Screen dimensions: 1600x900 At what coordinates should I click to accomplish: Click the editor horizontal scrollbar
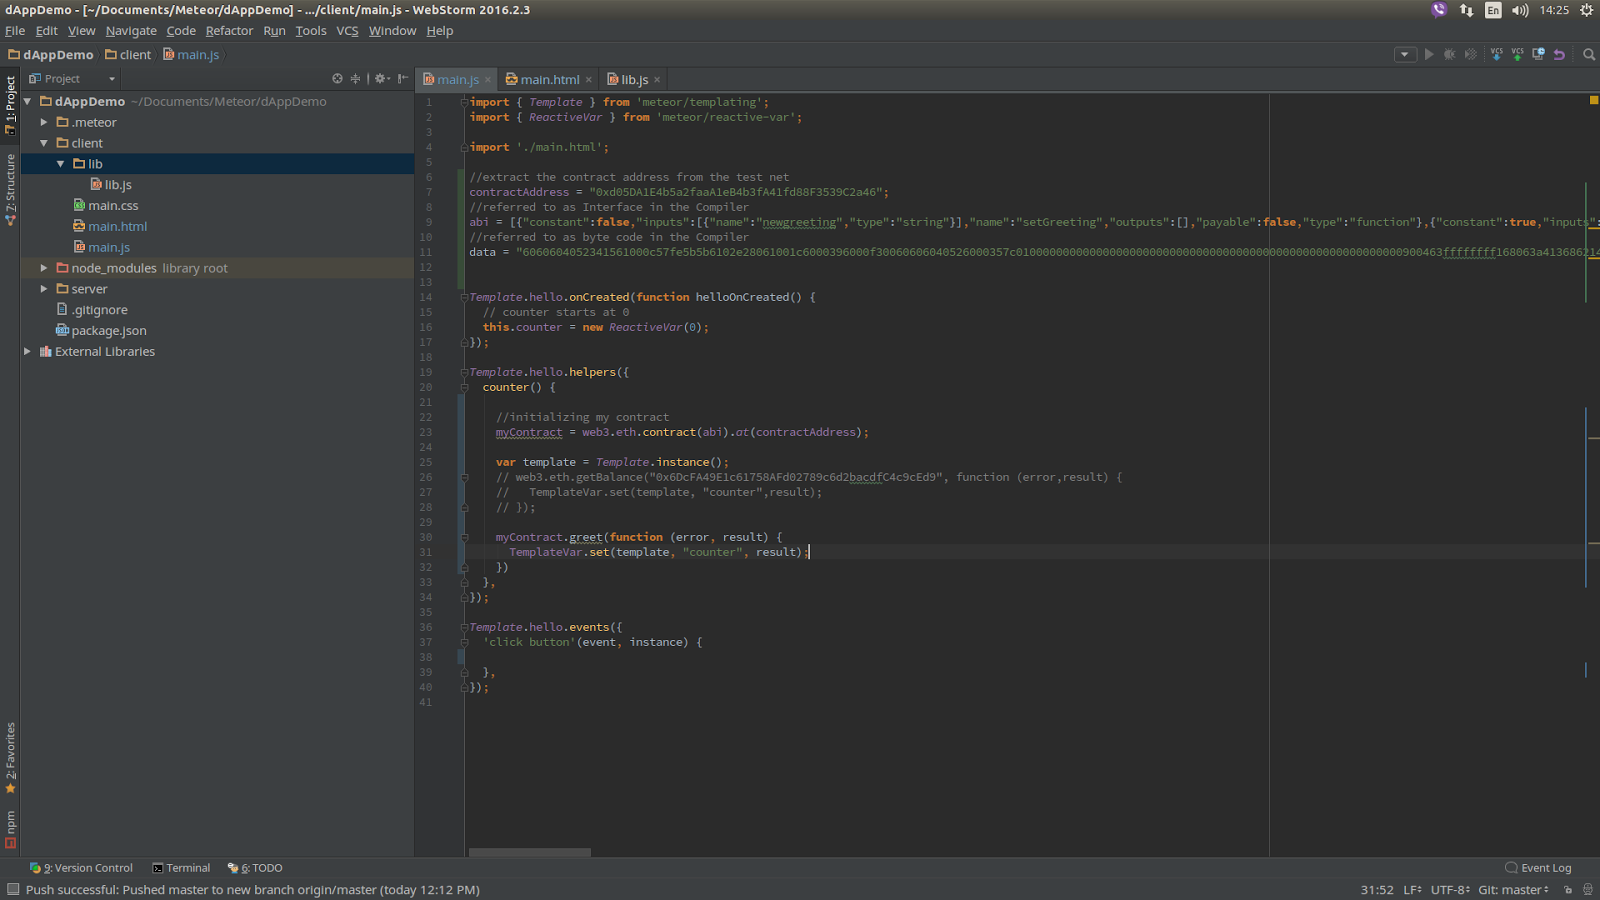click(x=530, y=853)
